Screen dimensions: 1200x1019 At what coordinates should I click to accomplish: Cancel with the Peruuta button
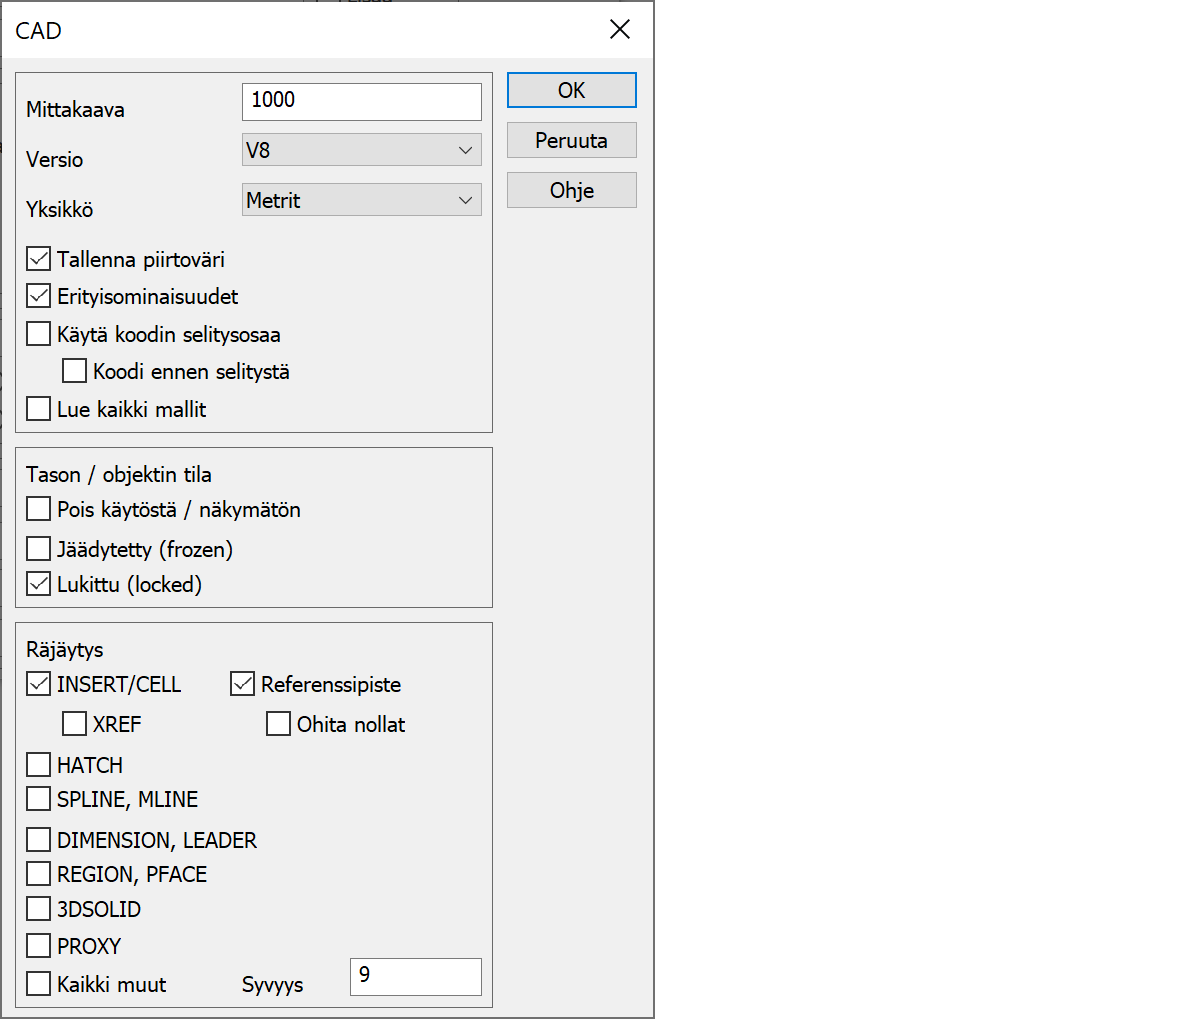coord(571,140)
